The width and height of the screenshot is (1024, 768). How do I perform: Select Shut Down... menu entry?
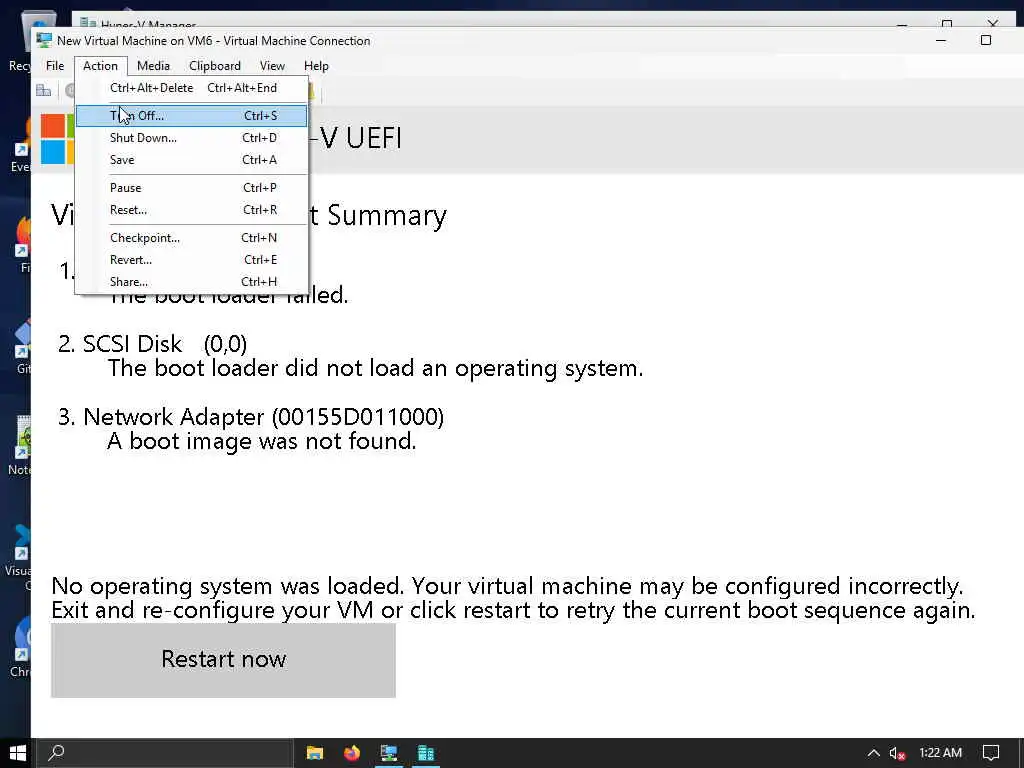[x=191, y=138]
